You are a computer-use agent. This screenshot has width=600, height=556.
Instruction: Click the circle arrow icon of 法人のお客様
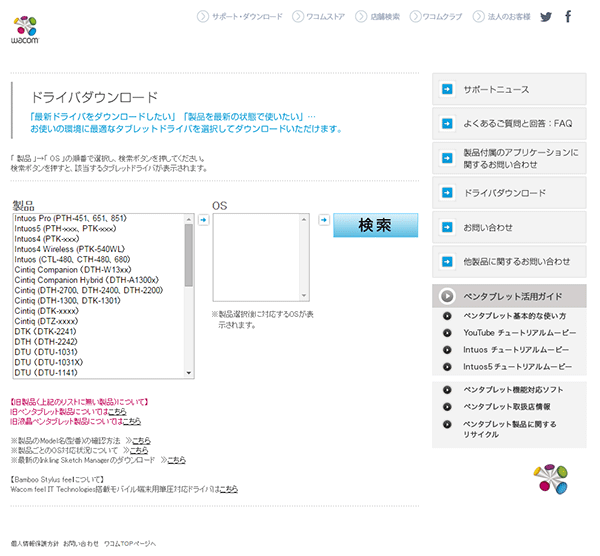pyautogui.click(x=478, y=16)
